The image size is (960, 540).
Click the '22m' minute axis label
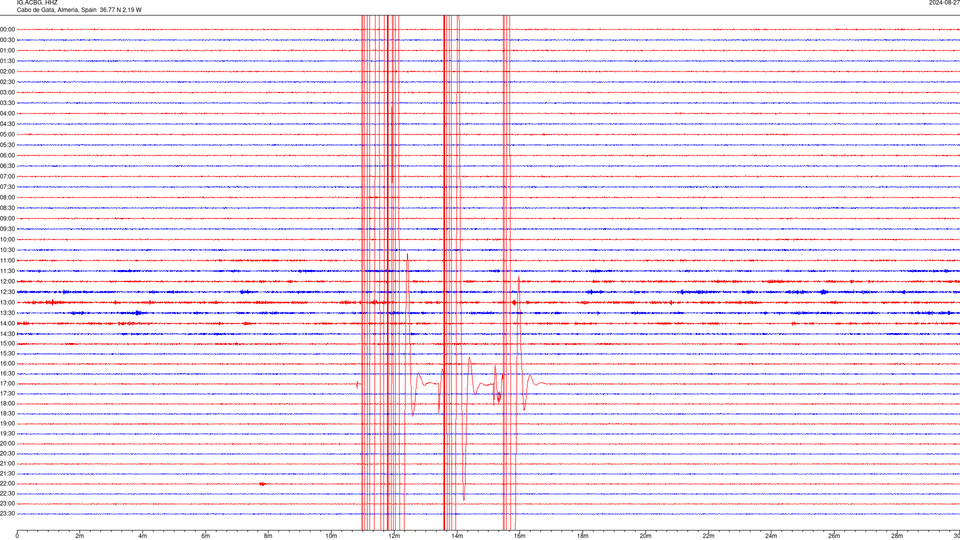coord(708,536)
